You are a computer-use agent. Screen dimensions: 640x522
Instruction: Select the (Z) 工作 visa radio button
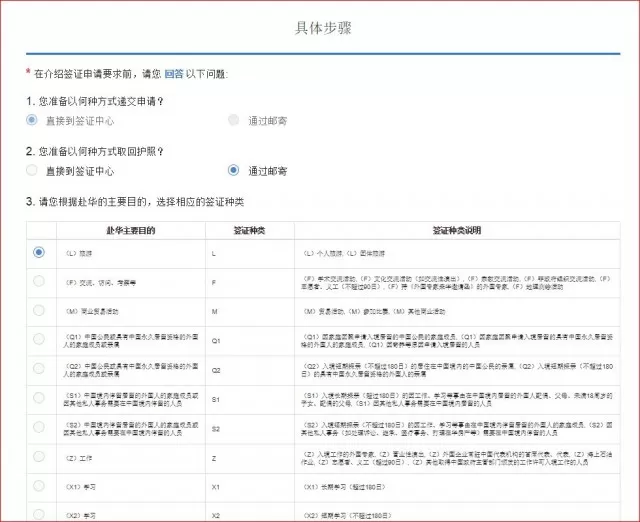tap(39, 457)
